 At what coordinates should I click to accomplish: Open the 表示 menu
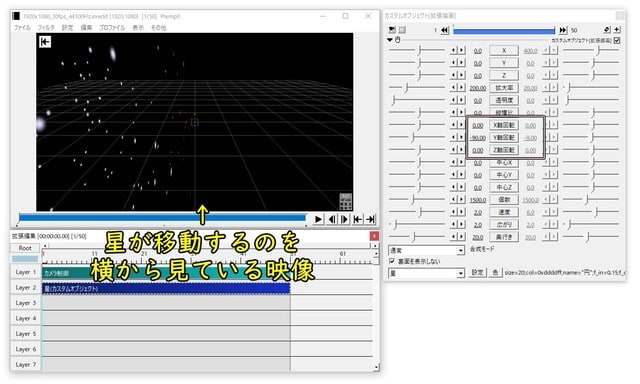(x=138, y=27)
